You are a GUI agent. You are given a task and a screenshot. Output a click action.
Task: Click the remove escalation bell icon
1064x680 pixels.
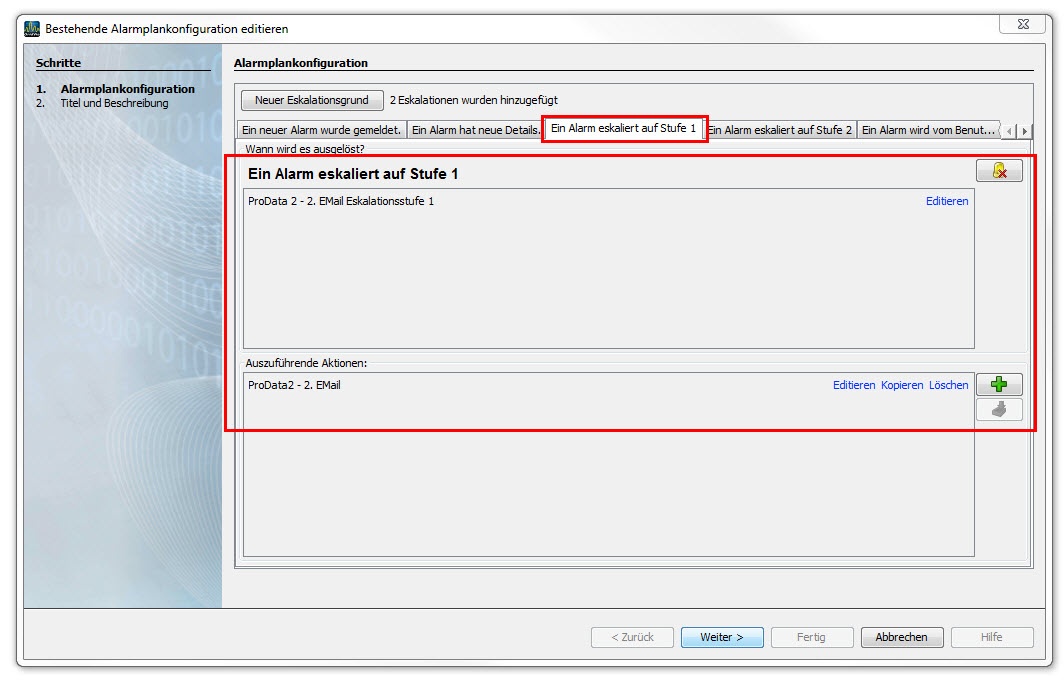(999, 171)
